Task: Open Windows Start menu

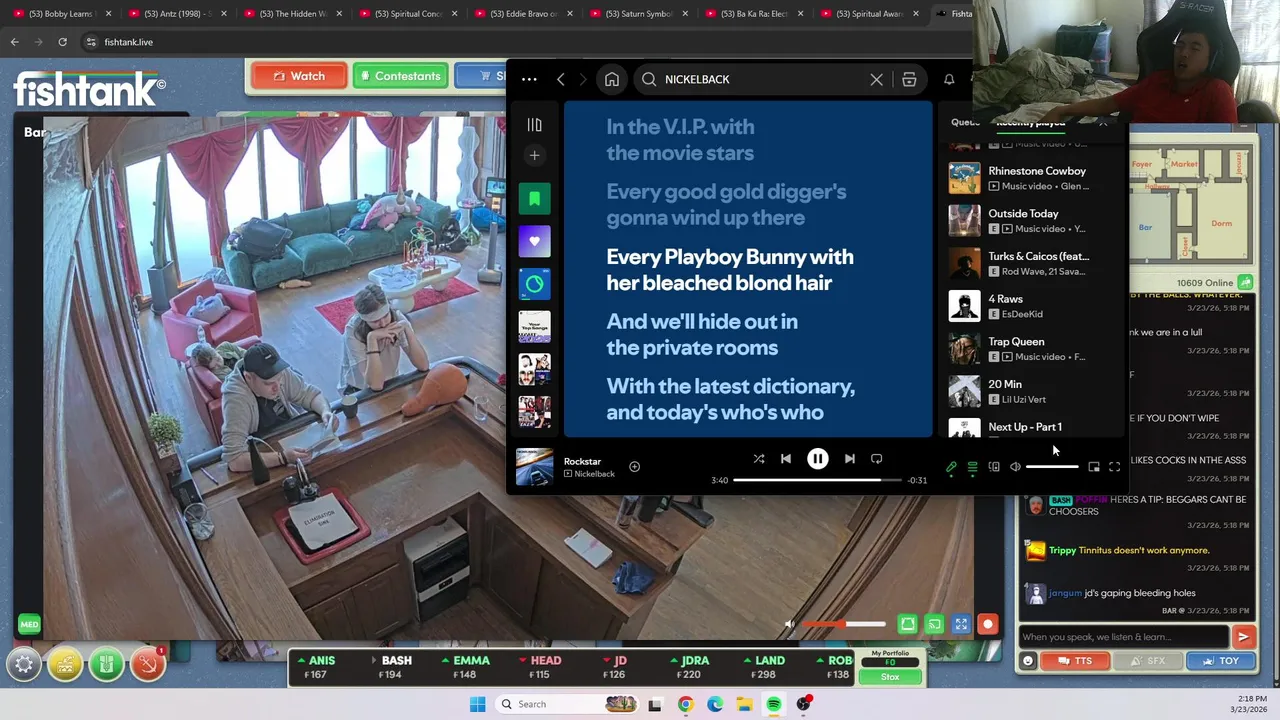Action: point(477,704)
